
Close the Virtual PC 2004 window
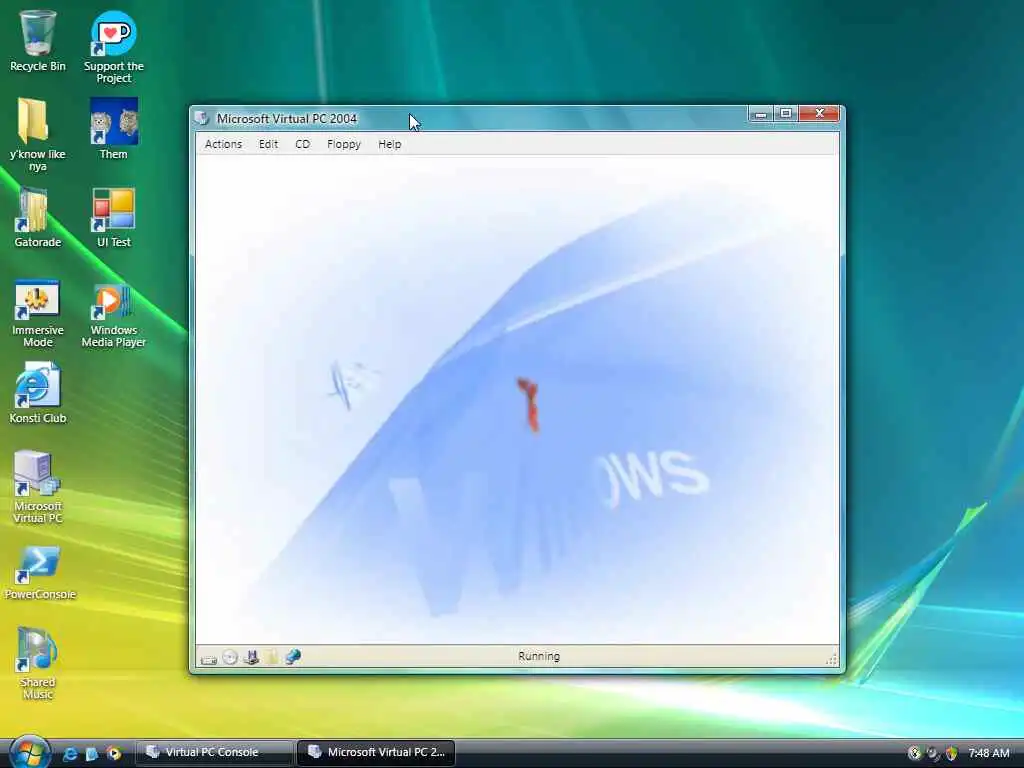point(820,114)
